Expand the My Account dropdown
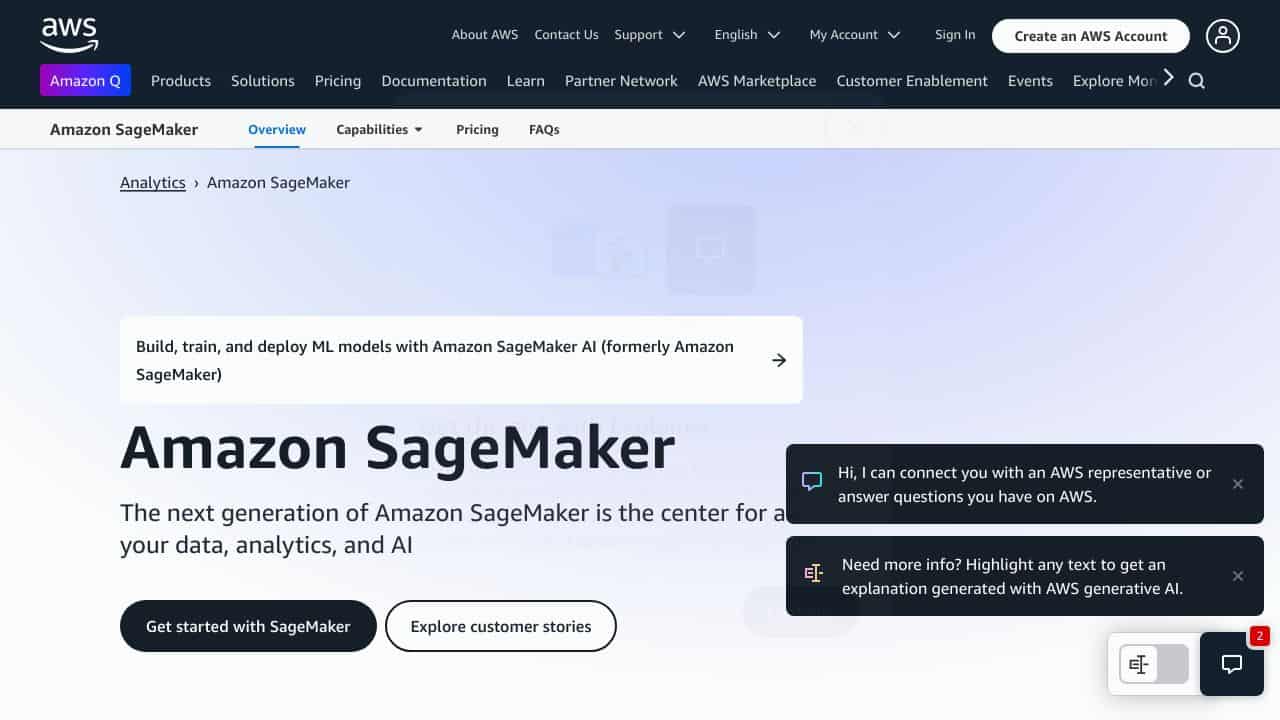This screenshot has height=720, width=1280. (855, 34)
